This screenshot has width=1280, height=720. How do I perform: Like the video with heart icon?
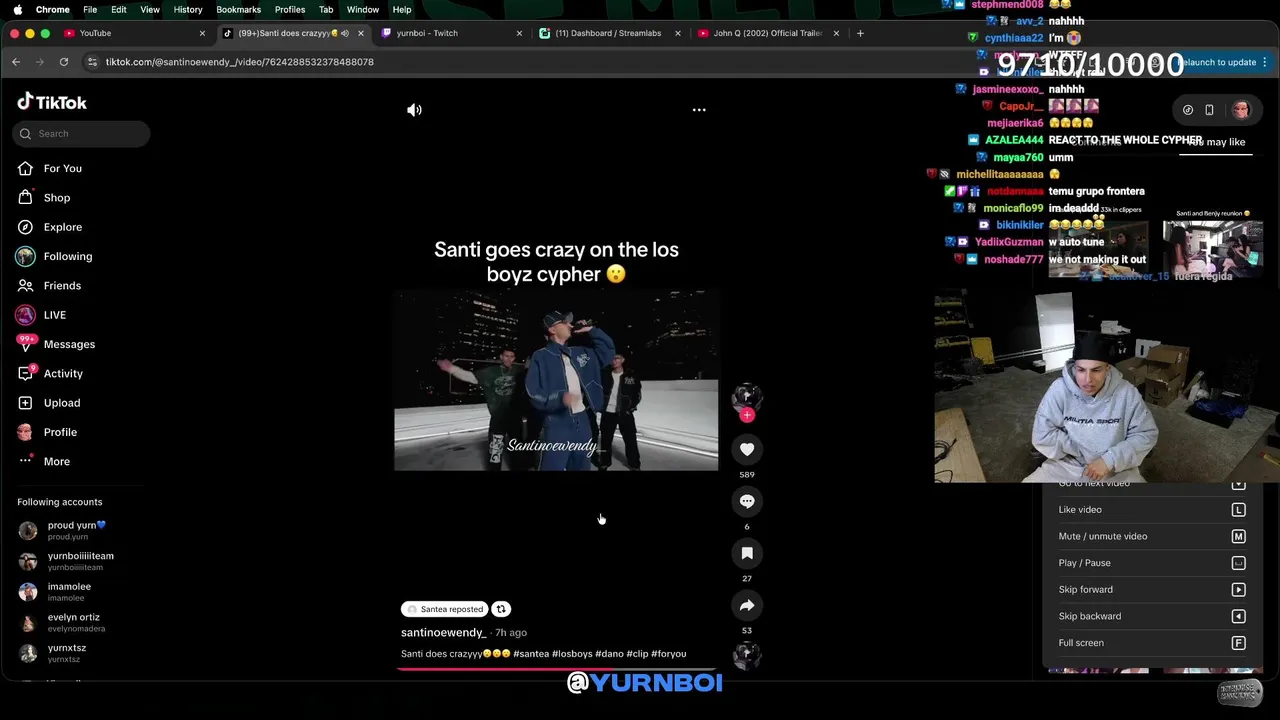tap(747, 449)
